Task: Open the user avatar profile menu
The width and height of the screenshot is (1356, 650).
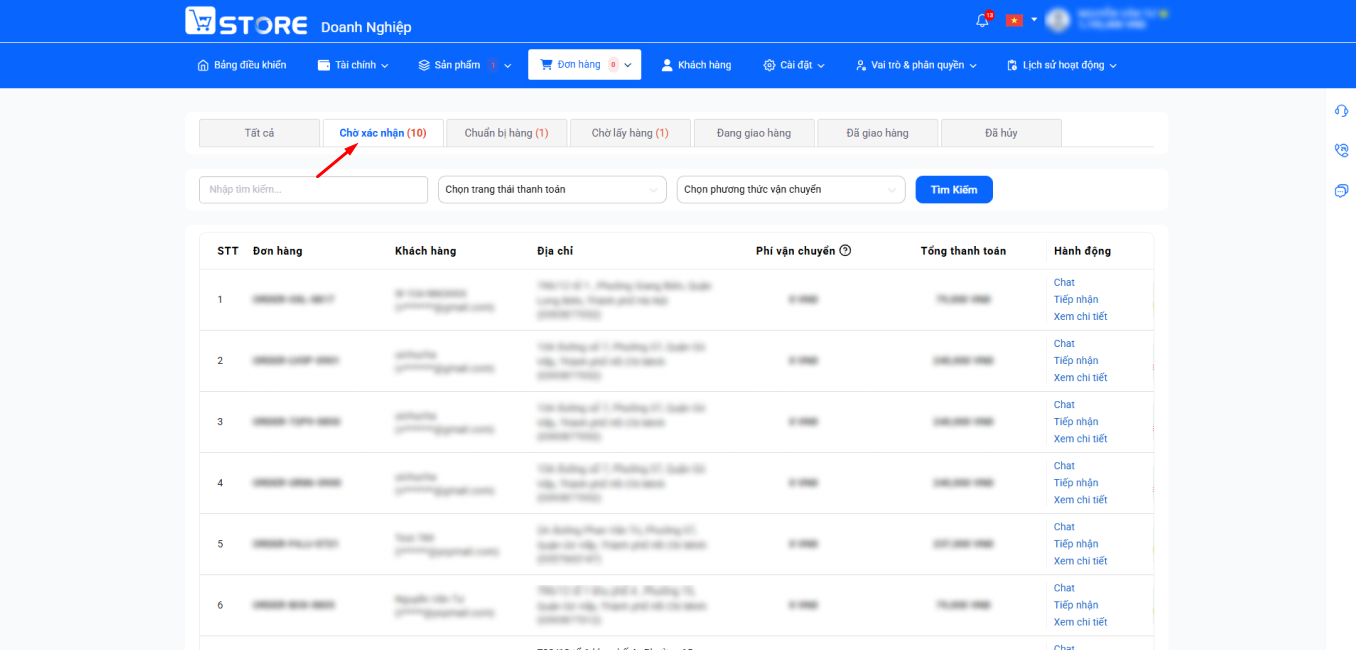Action: point(1057,20)
